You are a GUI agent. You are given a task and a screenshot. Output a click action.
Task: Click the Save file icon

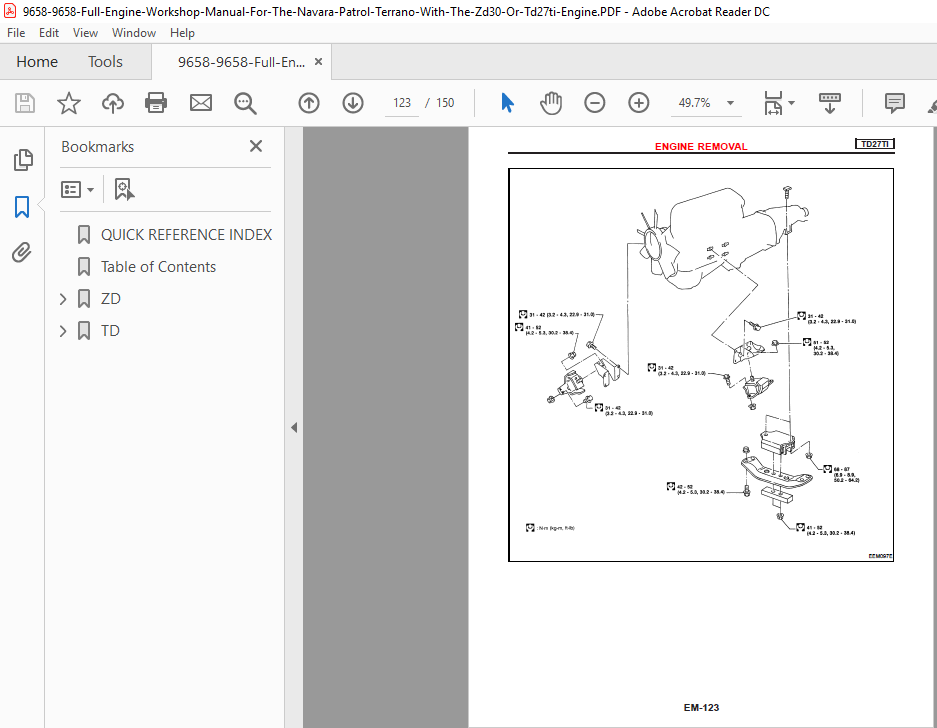[x=25, y=103]
